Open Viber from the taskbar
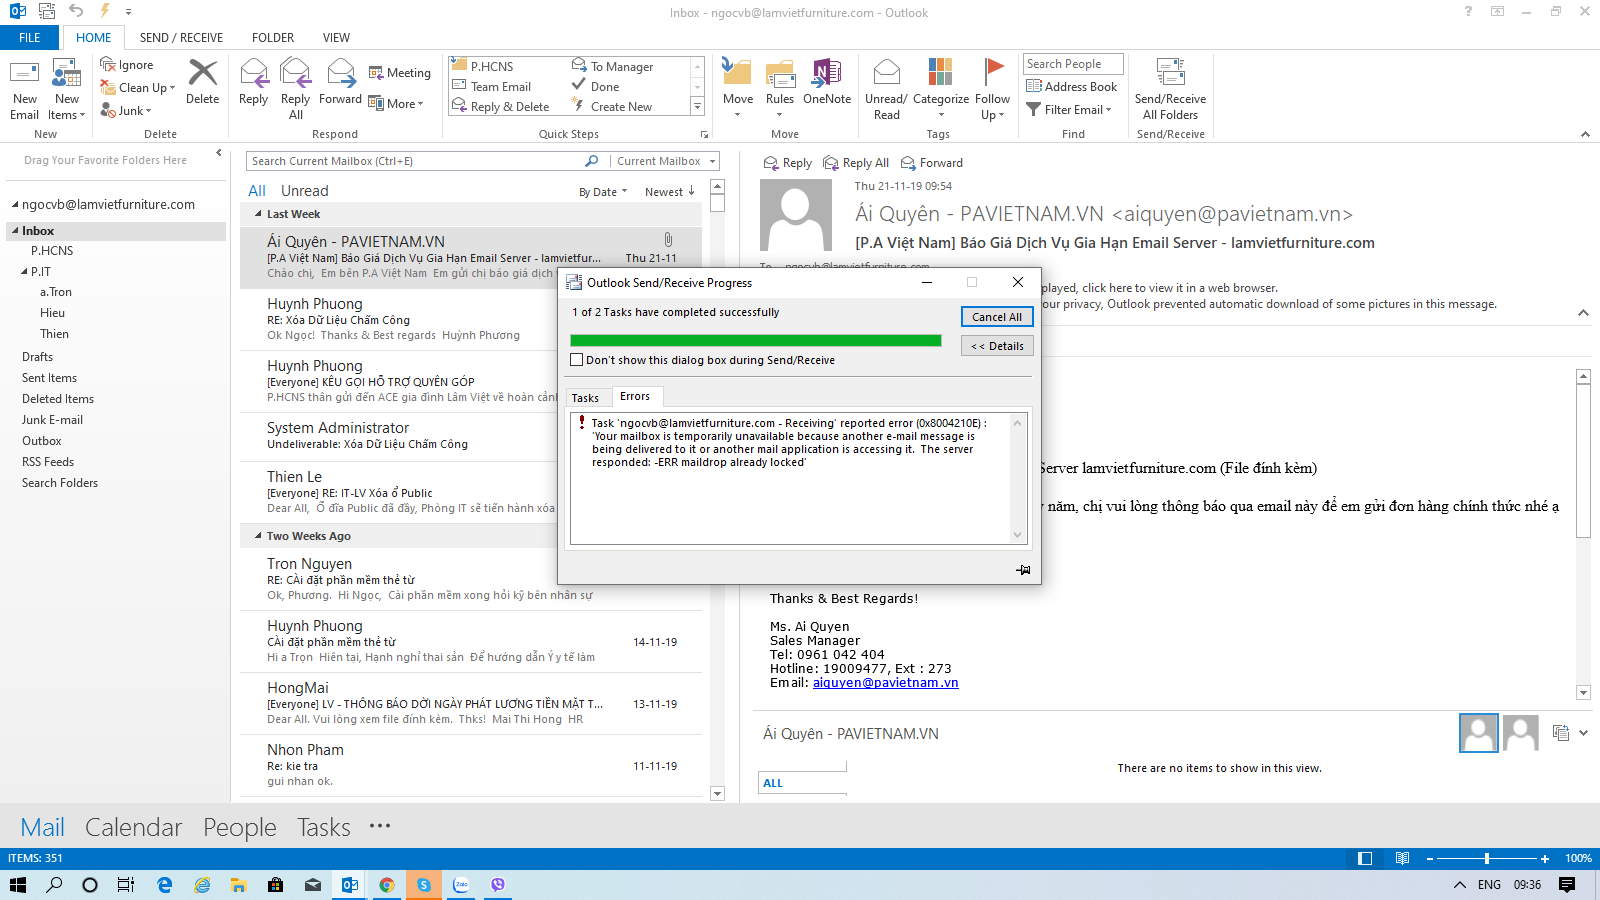The width and height of the screenshot is (1600, 900). coord(498,885)
